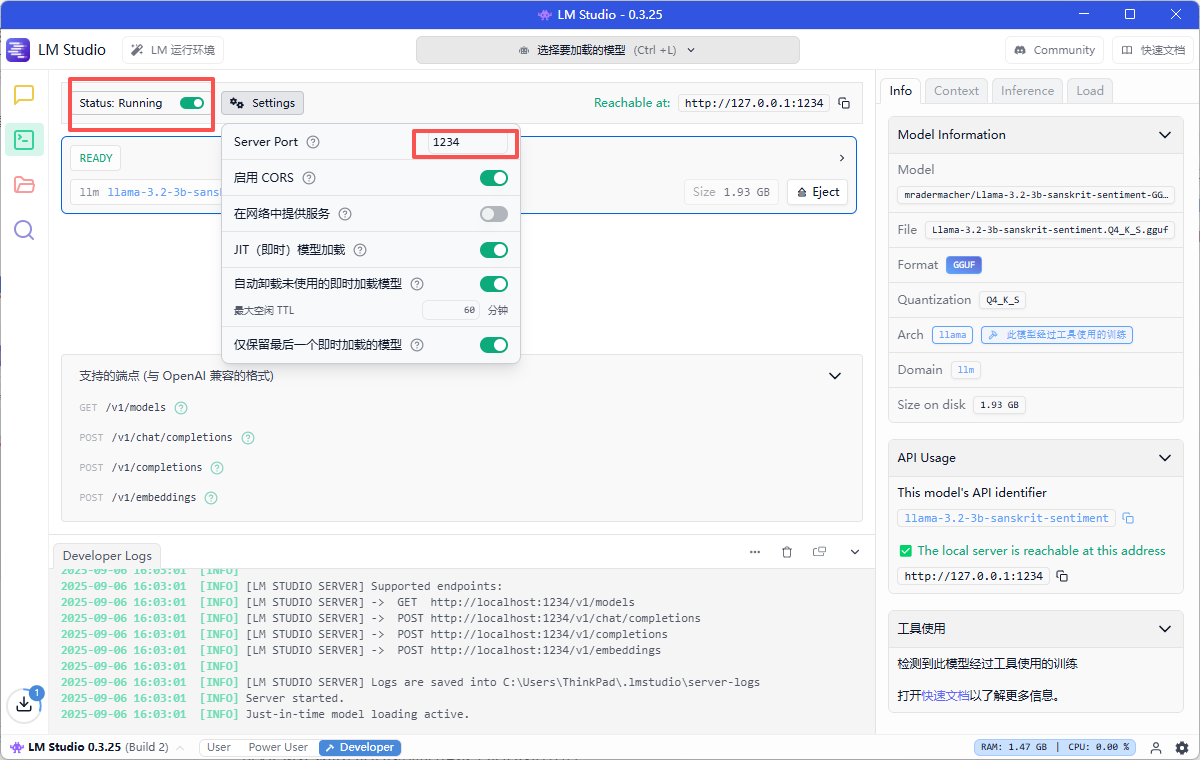The height and width of the screenshot is (760, 1200).
Task: Select the Developer Logs tab
Action: point(107,556)
